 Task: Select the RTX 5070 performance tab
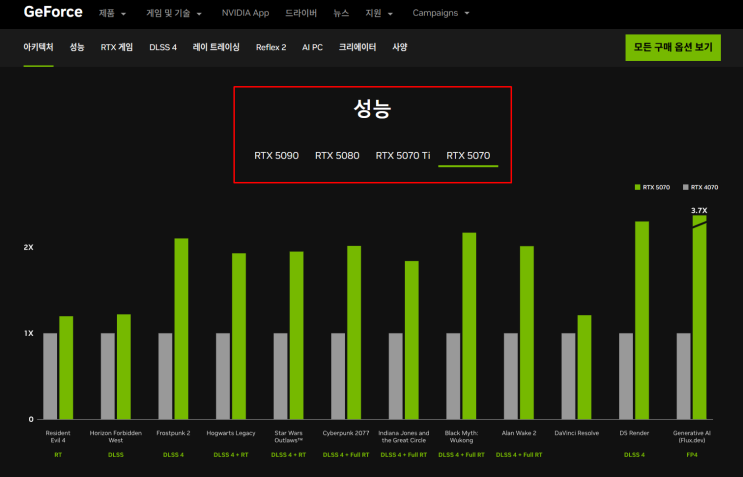[468, 155]
